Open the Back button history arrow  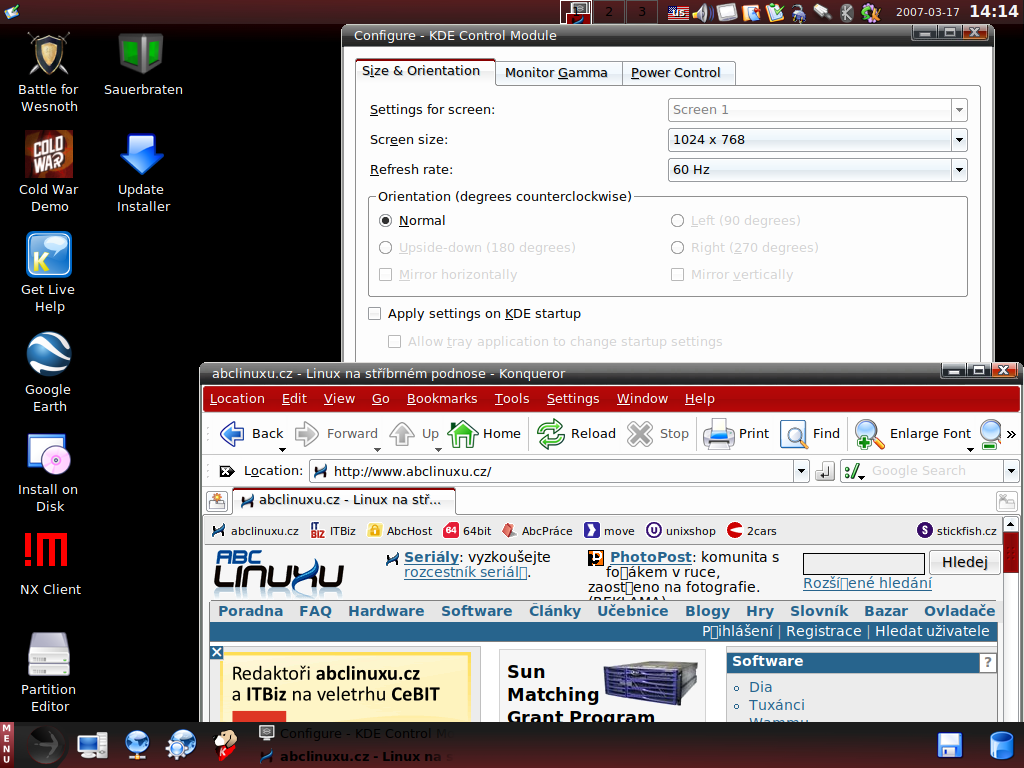[282, 449]
